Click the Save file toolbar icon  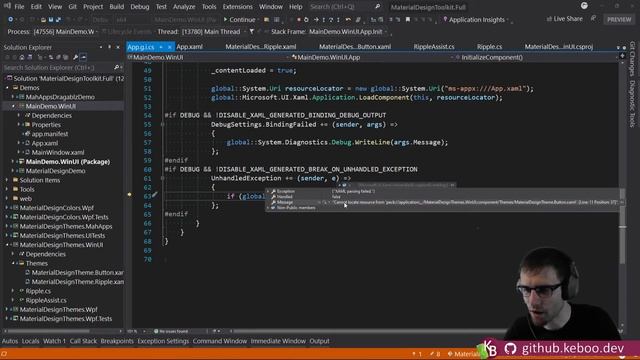pos(51,20)
